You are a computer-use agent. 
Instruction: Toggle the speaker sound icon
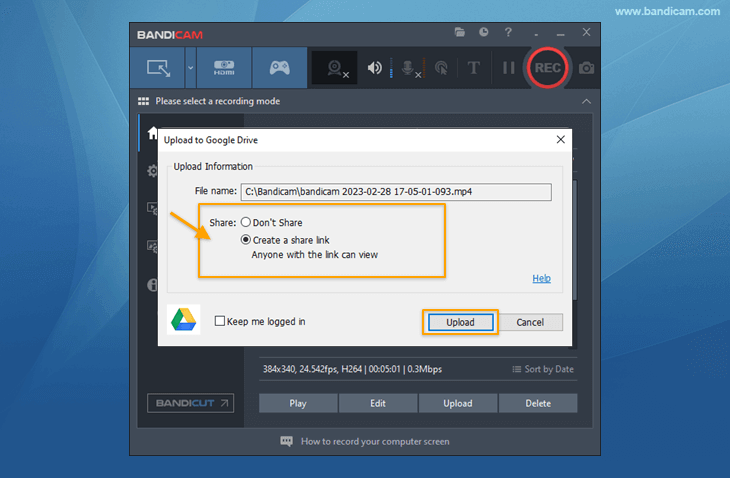[x=374, y=68]
